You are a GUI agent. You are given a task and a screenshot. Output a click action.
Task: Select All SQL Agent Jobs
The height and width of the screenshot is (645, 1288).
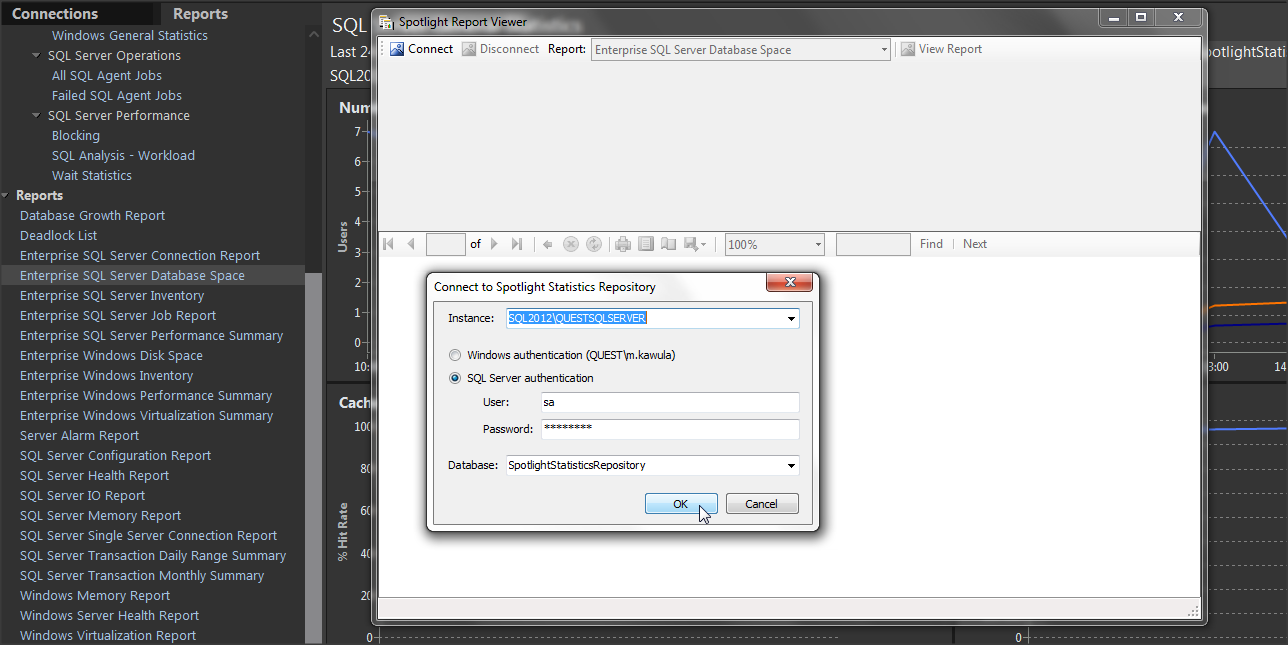(107, 75)
